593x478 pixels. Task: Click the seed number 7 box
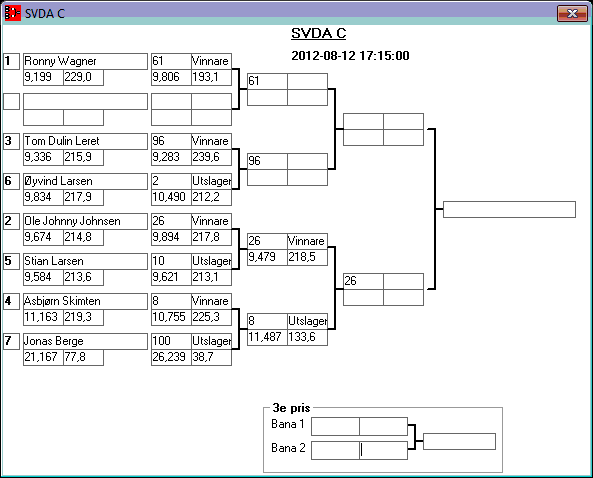[x=11, y=341]
